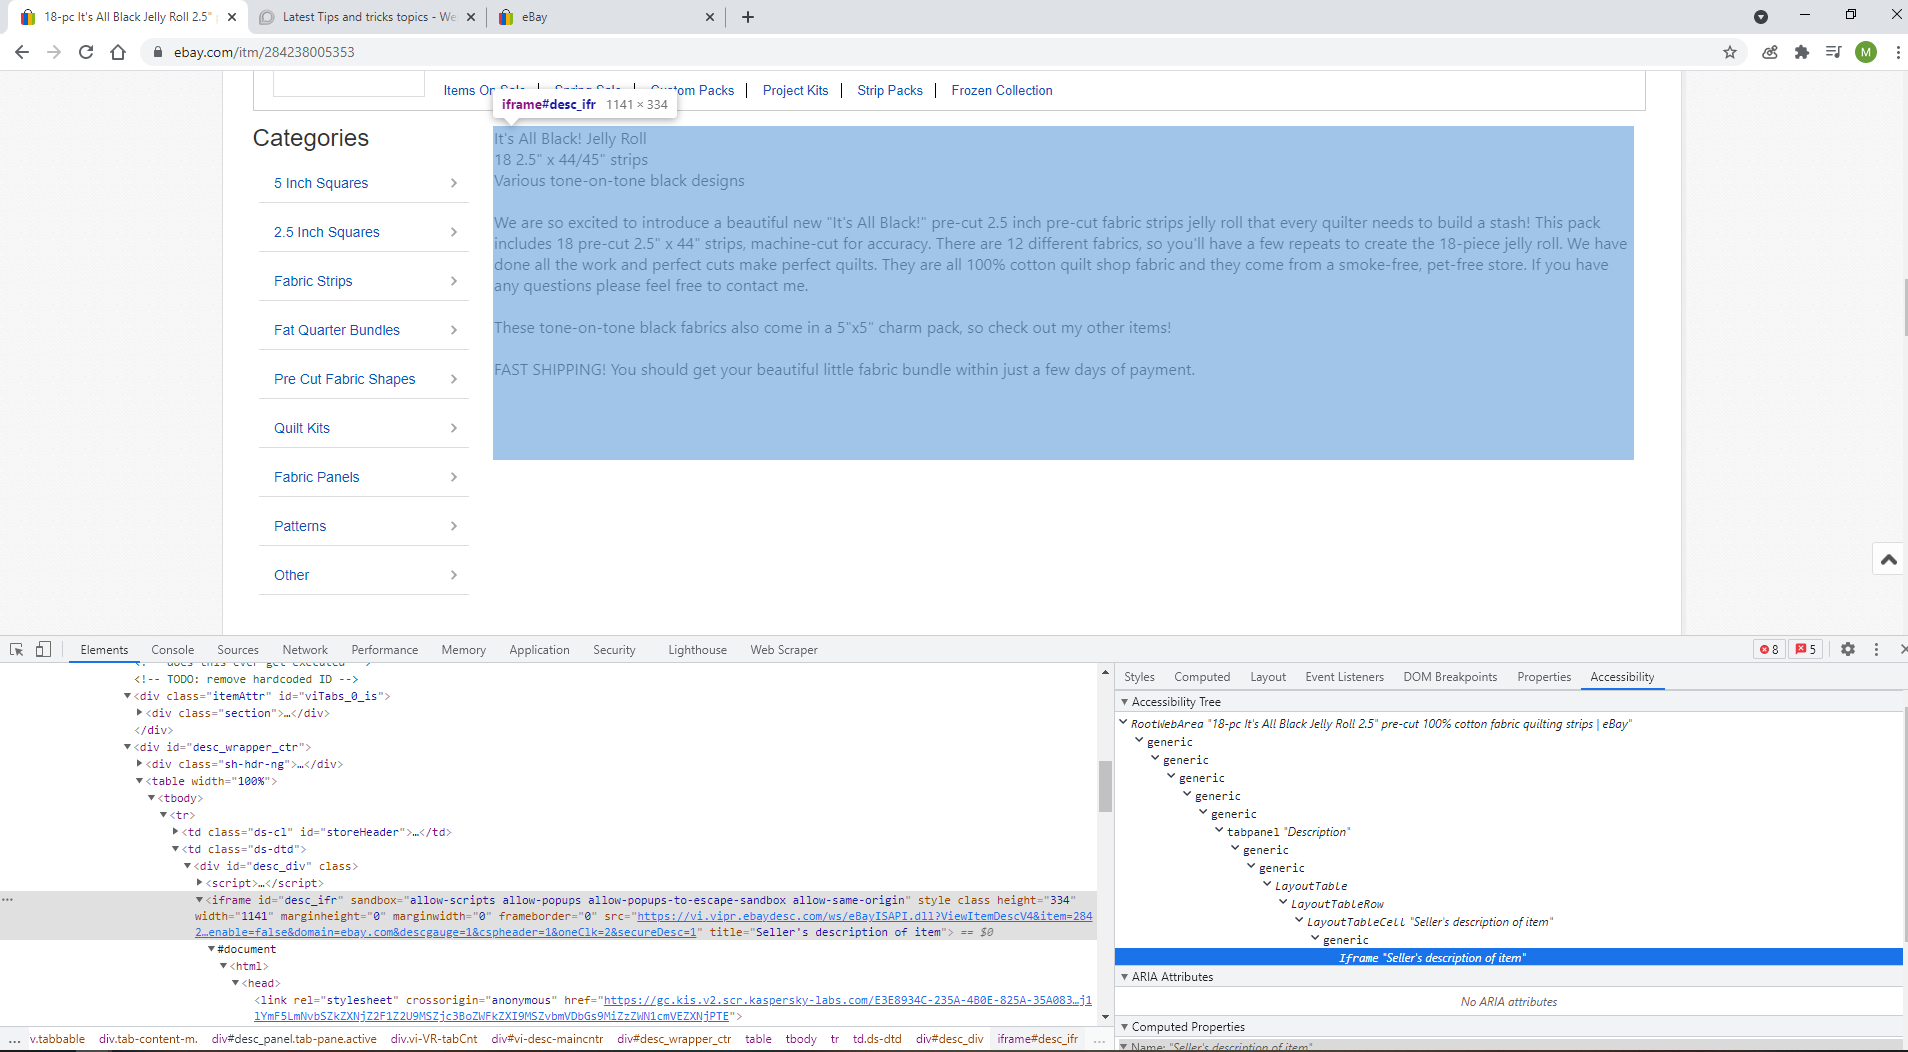This screenshot has width=1908, height=1052.
Task: Open DevTools settings gear
Action: [1847, 649]
